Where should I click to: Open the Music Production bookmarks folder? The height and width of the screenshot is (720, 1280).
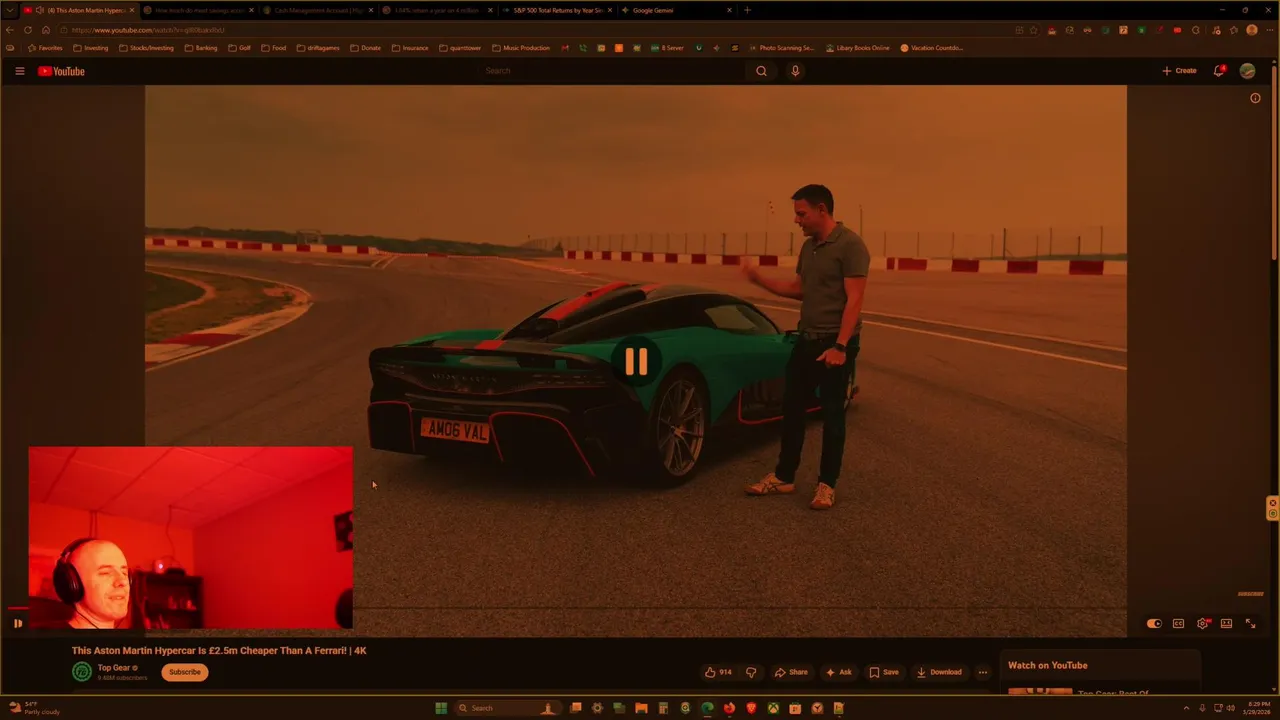tap(521, 48)
